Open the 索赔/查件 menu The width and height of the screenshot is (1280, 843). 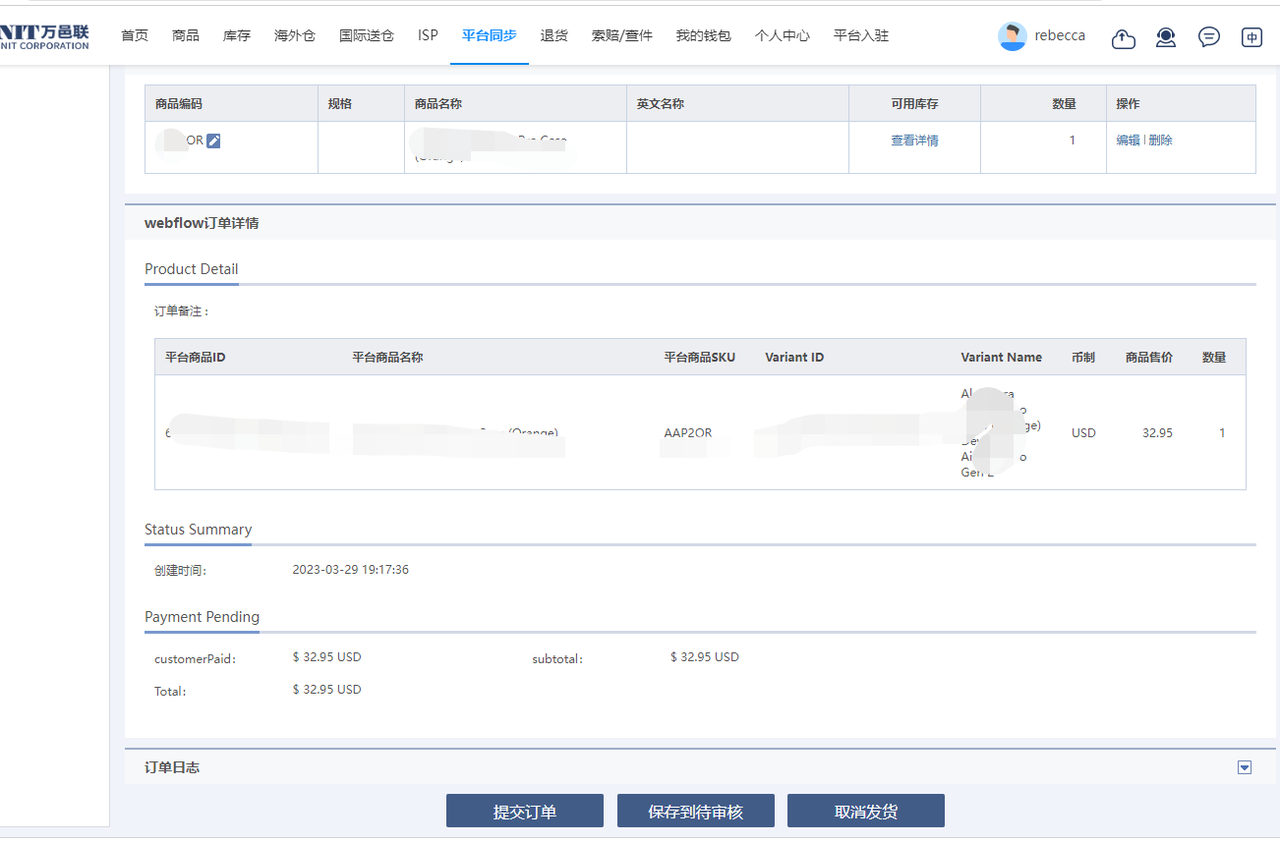[622, 35]
